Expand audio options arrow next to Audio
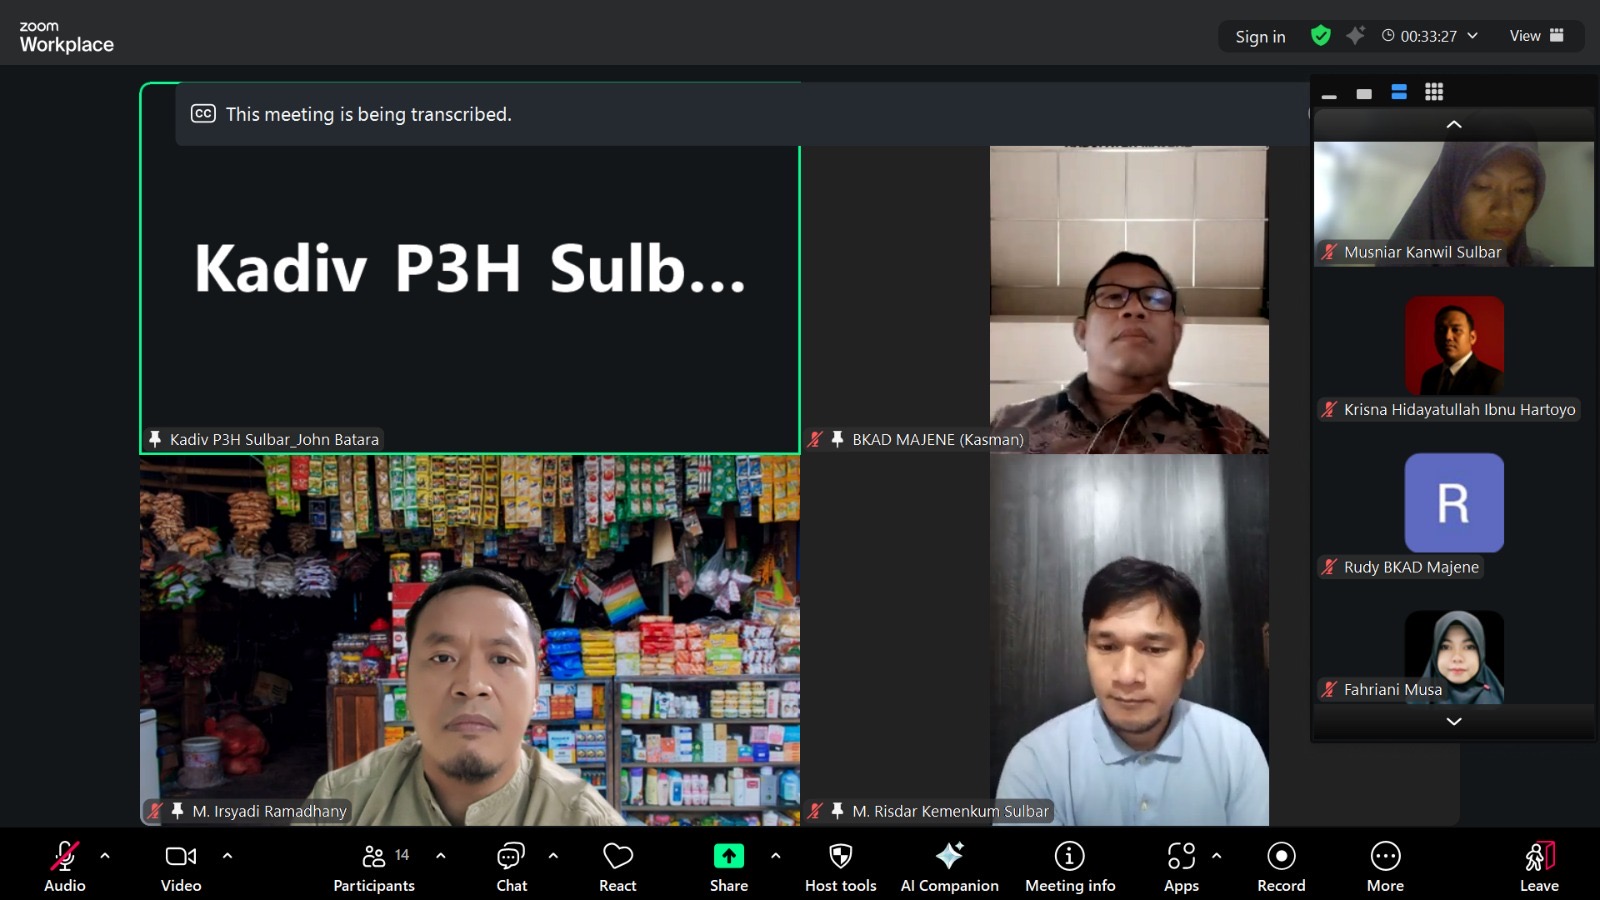This screenshot has height=900, width=1600. point(105,856)
